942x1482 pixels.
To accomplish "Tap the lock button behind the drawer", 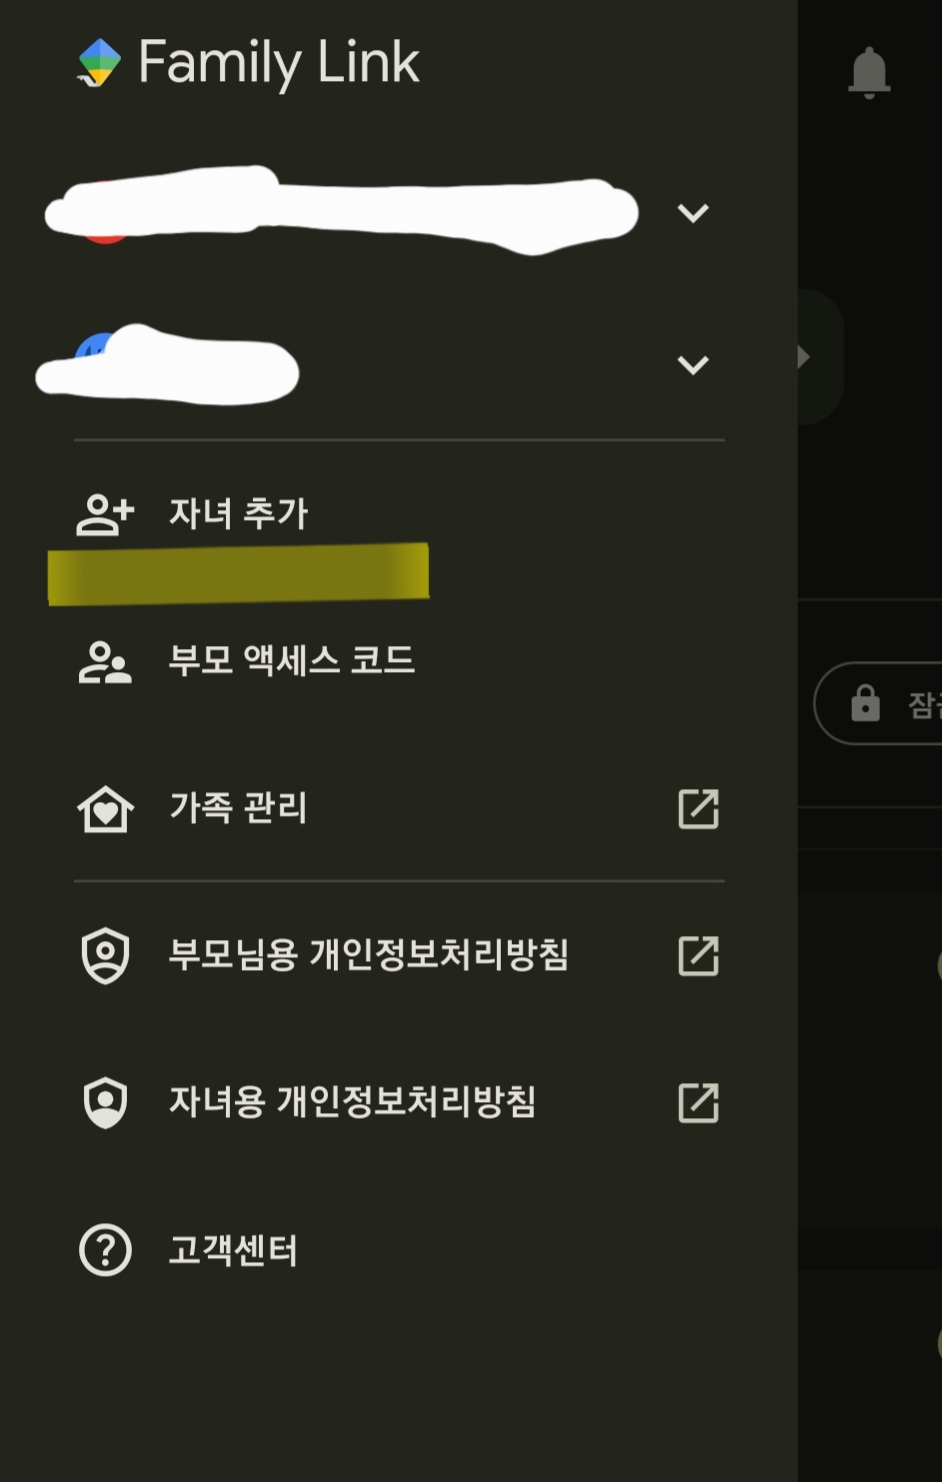I will (x=878, y=703).
